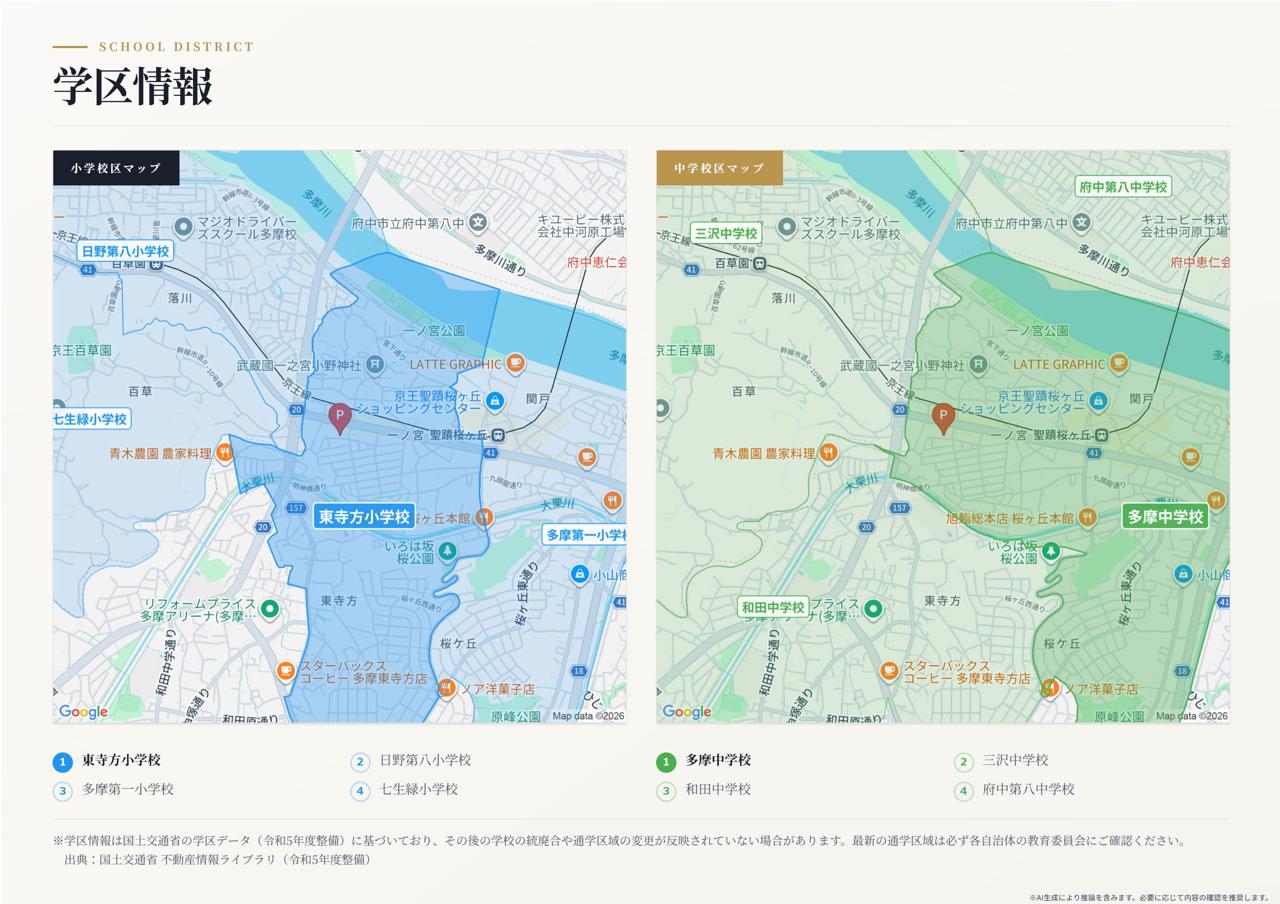Image resolution: width=1280 pixels, height=904 pixels.
Task: Click the brown P marker on junior-high map
Action: click(943, 418)
